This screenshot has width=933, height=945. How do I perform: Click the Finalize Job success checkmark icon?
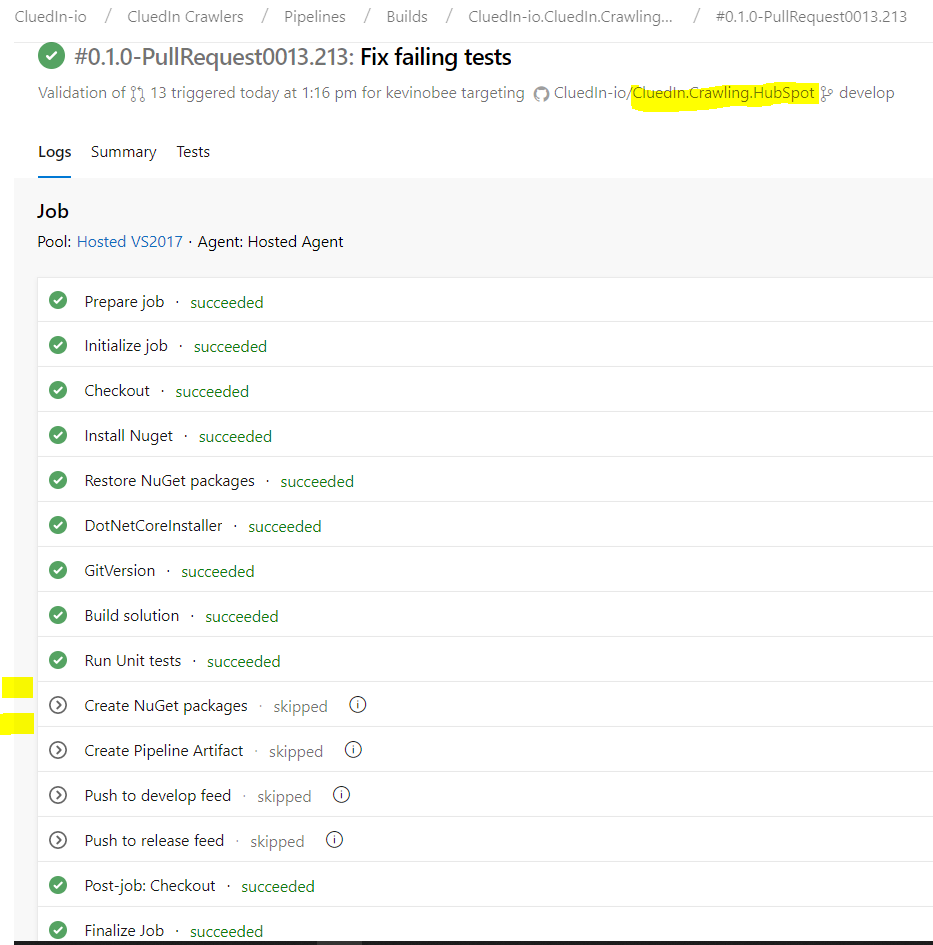point(58,930)
